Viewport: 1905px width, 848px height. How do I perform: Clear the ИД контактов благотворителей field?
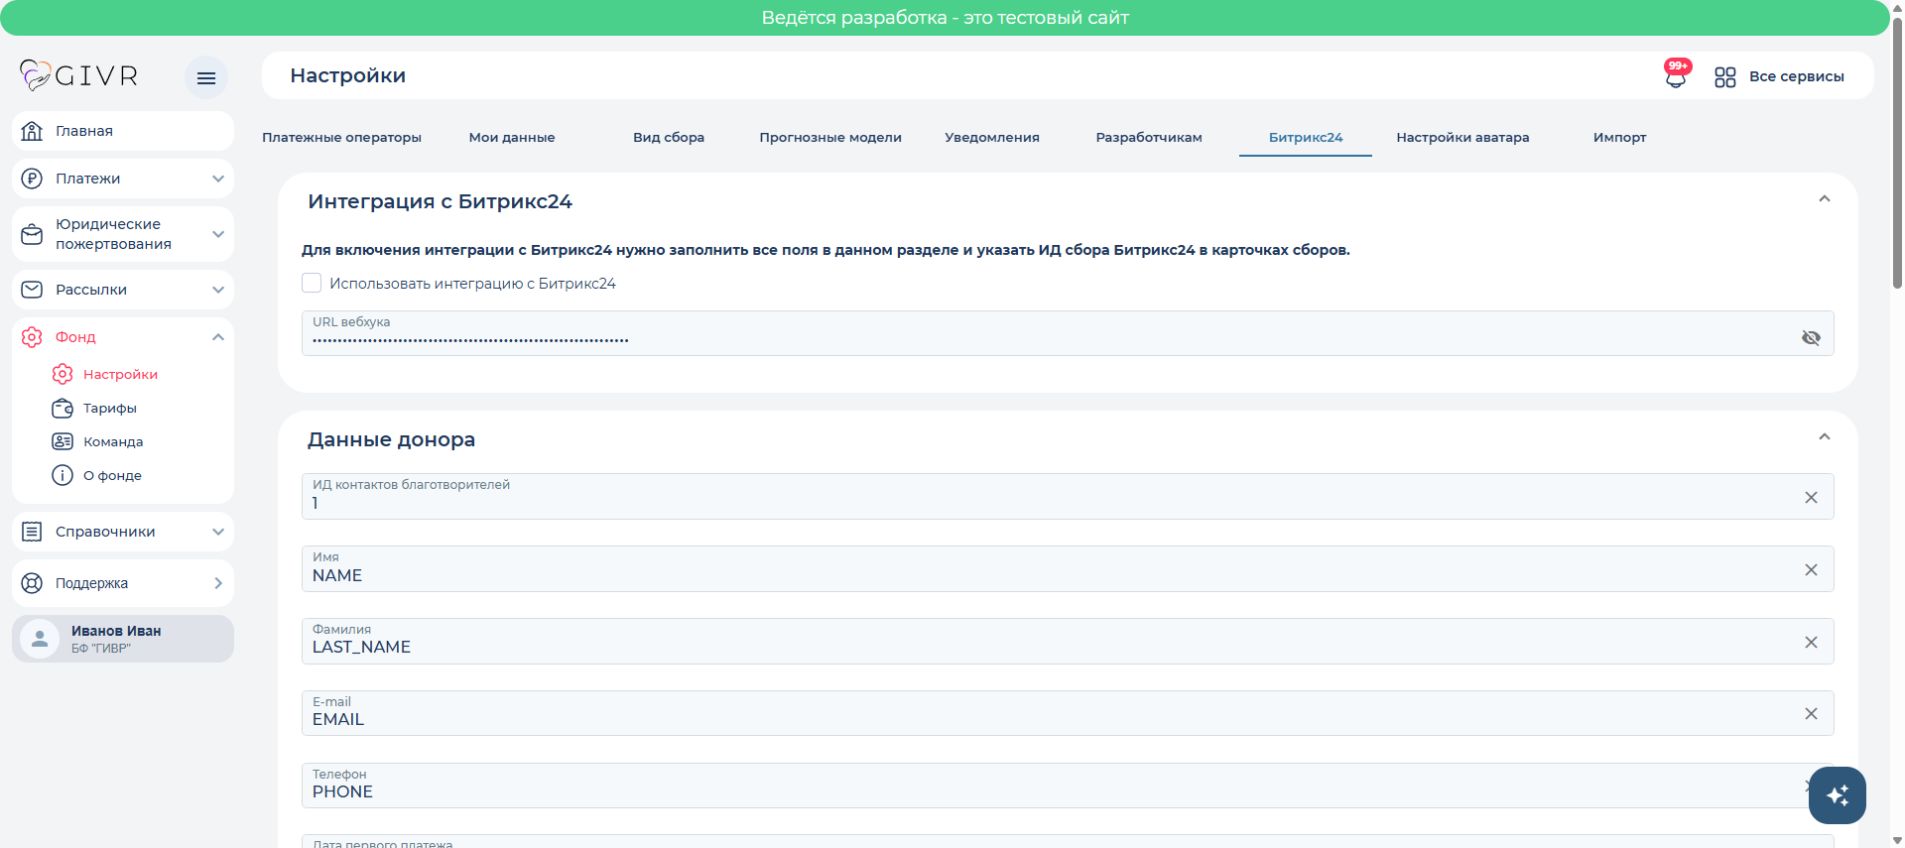[x=1811, y=498]
